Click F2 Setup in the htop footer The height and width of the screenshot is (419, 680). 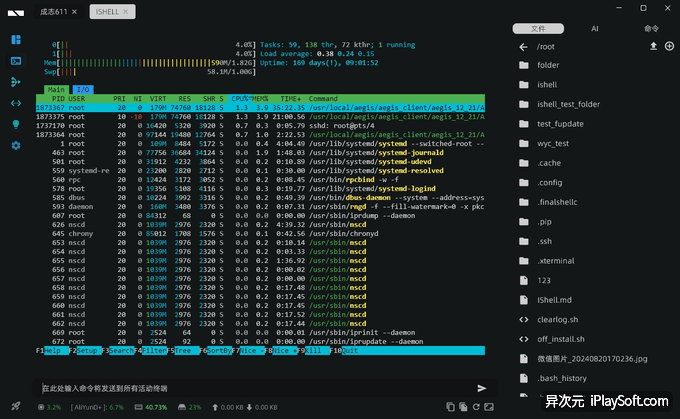[x=85, y=350]
